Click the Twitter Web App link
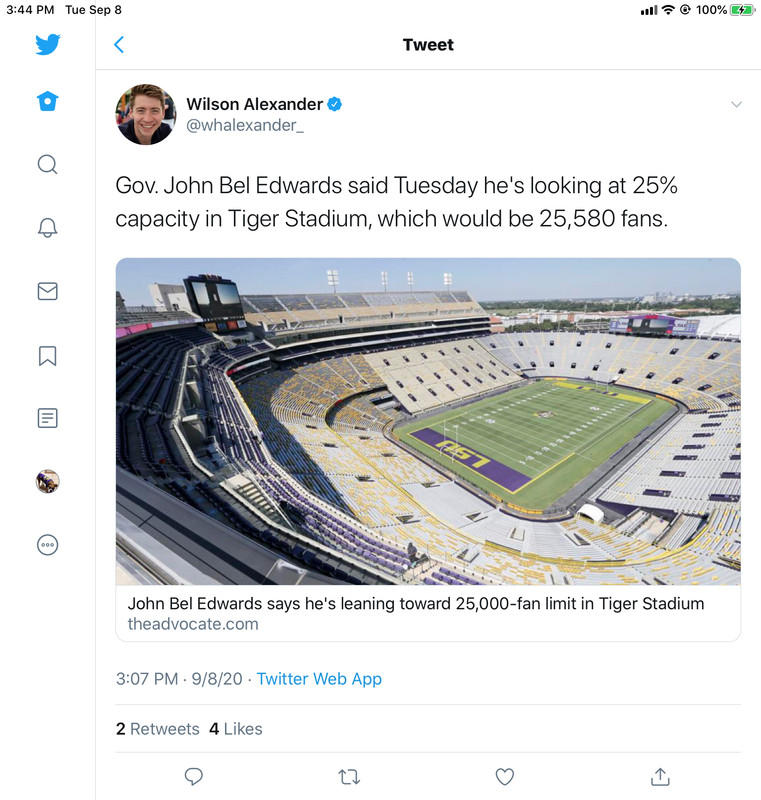Image resolution: width=761 pixels, height=800 pixels. [319, 679]
